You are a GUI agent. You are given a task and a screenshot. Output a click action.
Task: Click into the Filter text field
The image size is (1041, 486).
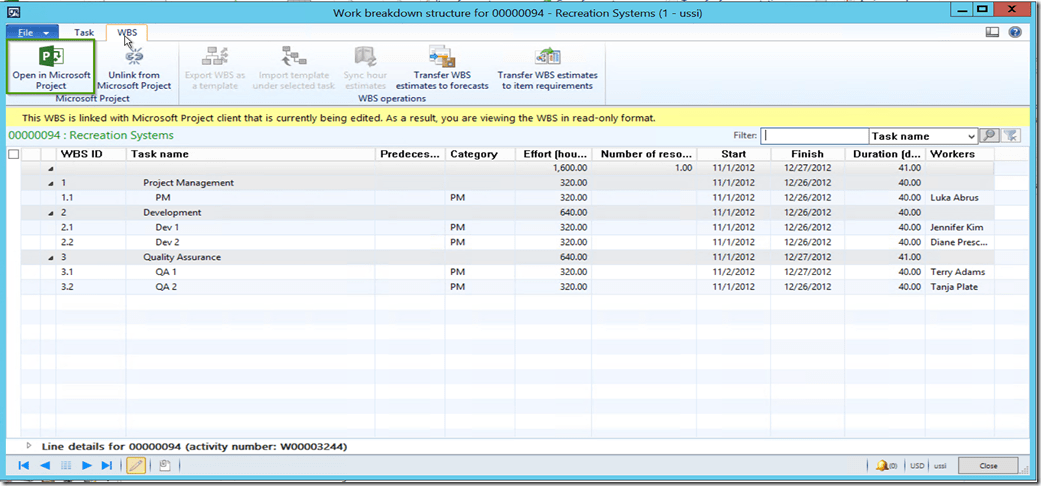(813, 136)
